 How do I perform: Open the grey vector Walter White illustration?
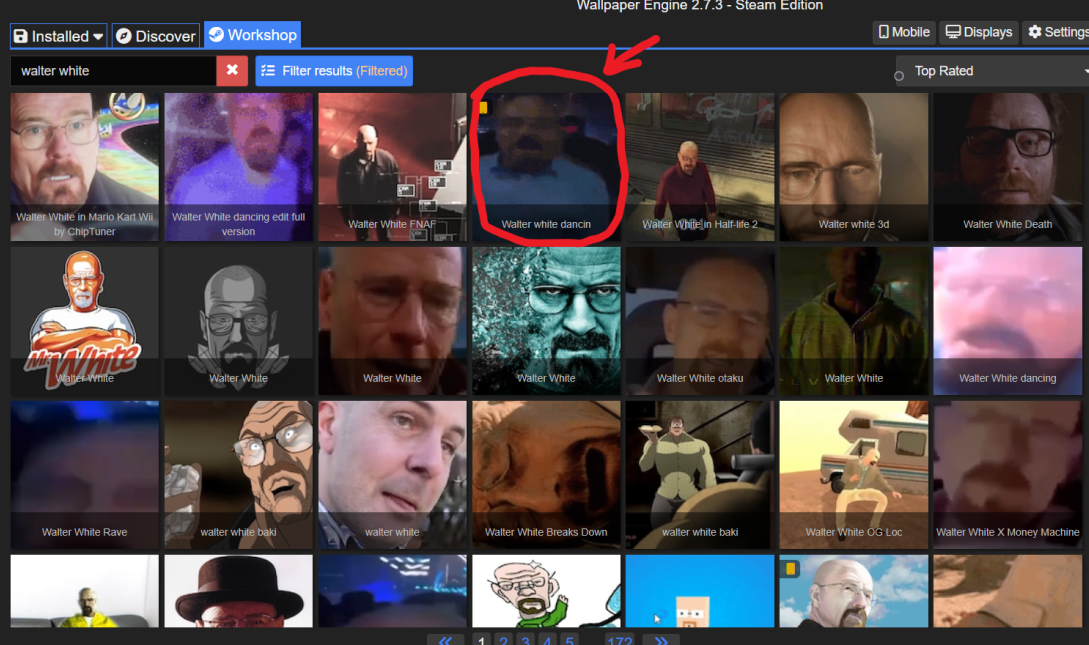coord(238,321)
